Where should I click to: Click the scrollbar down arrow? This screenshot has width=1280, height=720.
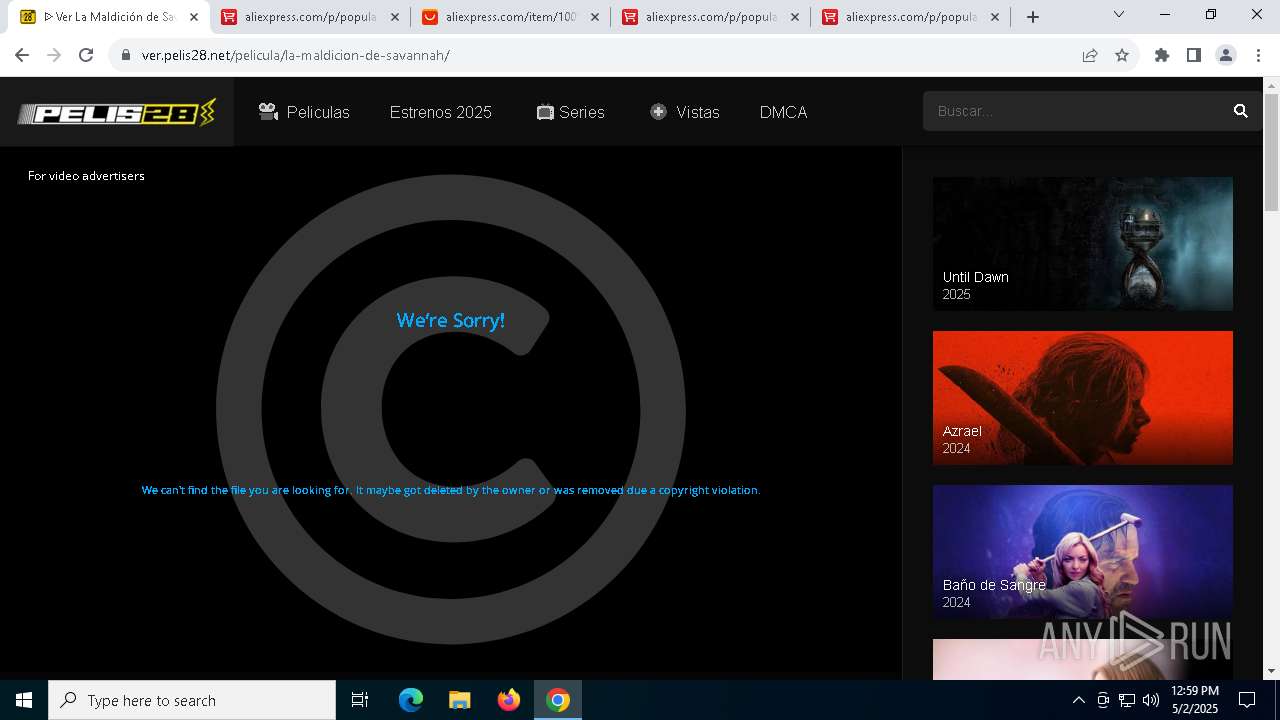pyautogui.click(x=1271, y=671)
